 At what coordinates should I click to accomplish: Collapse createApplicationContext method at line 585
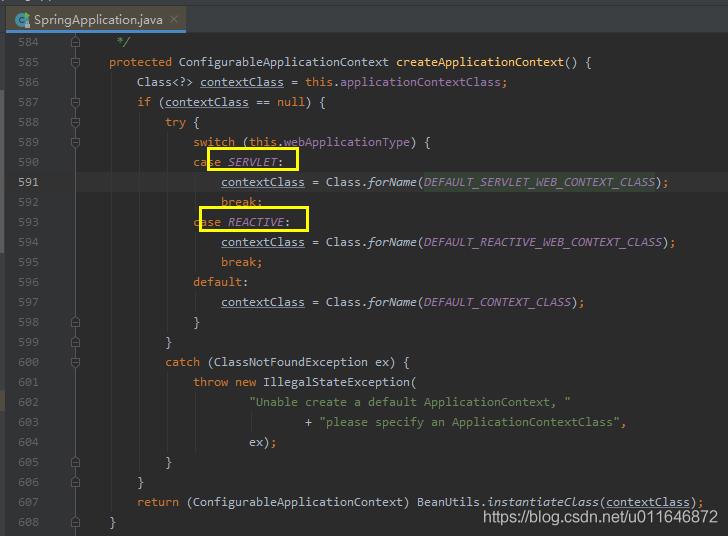coord(75,62)
